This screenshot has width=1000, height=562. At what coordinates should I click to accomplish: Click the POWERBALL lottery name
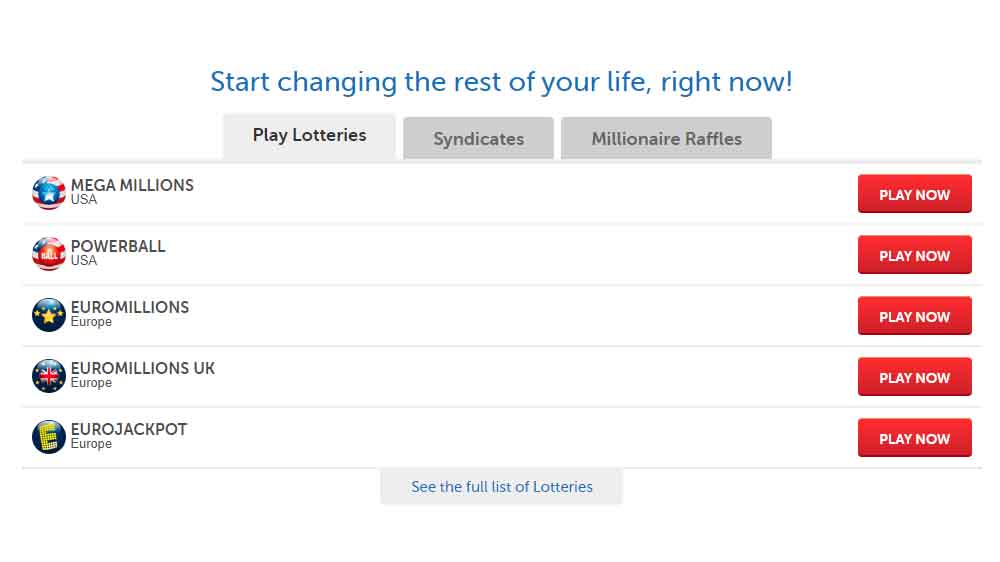click(118, 246)
